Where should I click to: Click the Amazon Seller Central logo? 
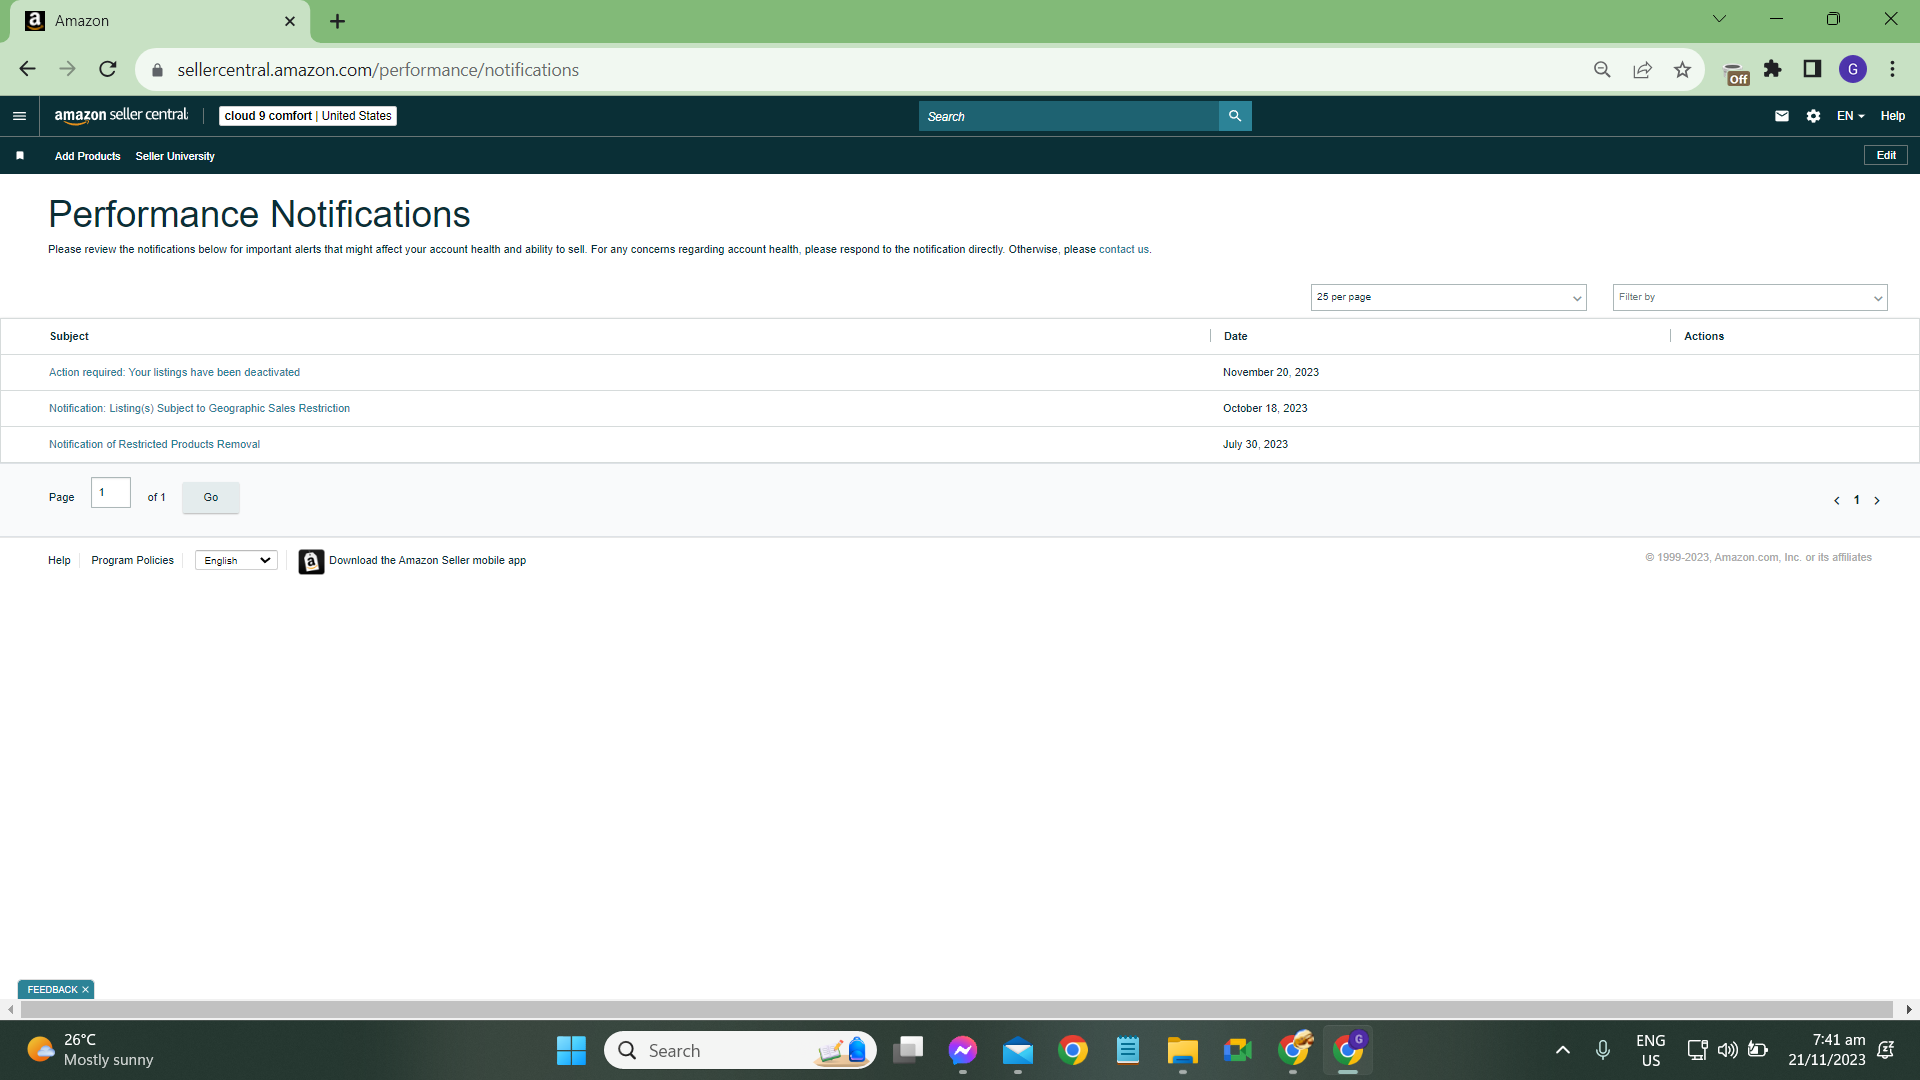(x=121, y=116)
